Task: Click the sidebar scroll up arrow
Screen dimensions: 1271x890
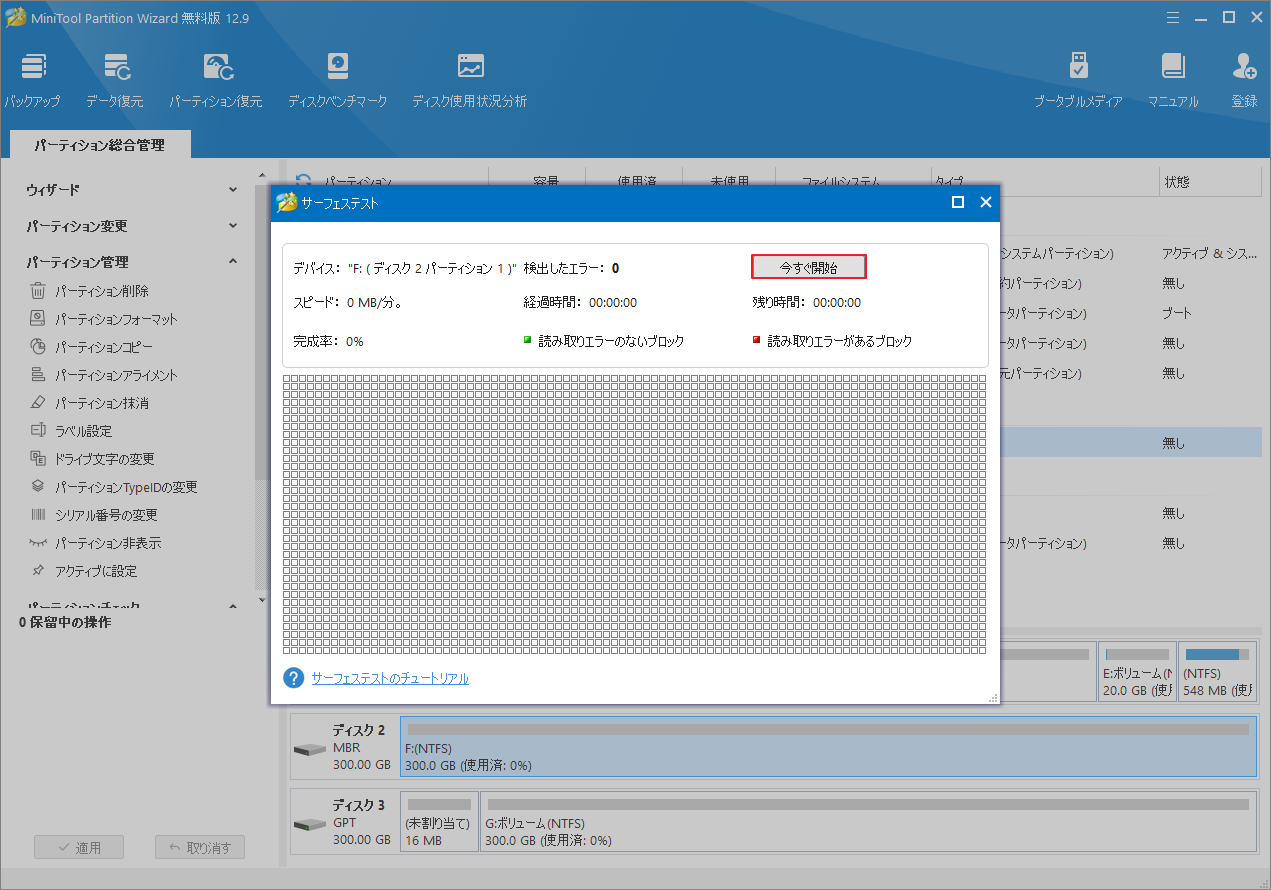Action: 262,177
